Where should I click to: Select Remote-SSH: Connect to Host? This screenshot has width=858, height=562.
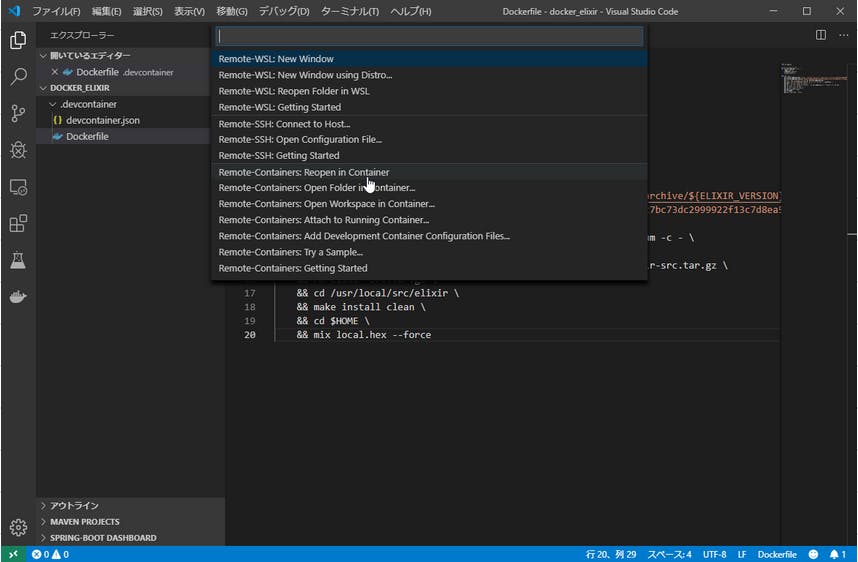430,124
